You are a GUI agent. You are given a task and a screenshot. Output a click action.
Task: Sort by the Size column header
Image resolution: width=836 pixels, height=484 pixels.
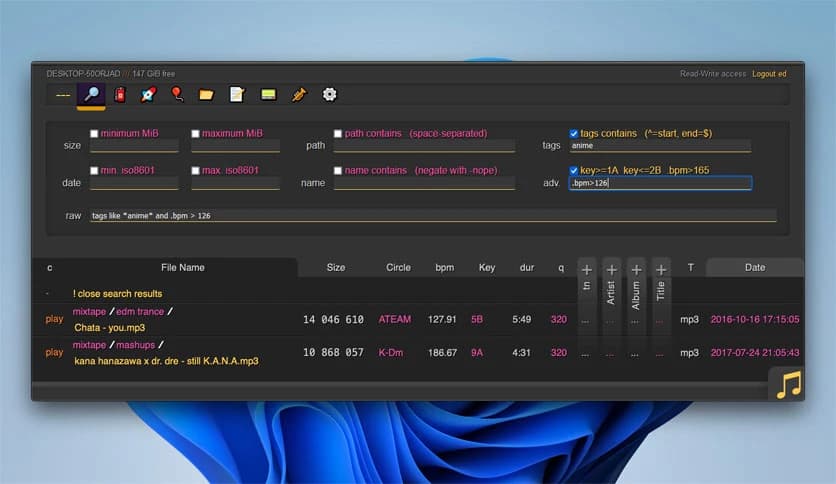(336, 268)
